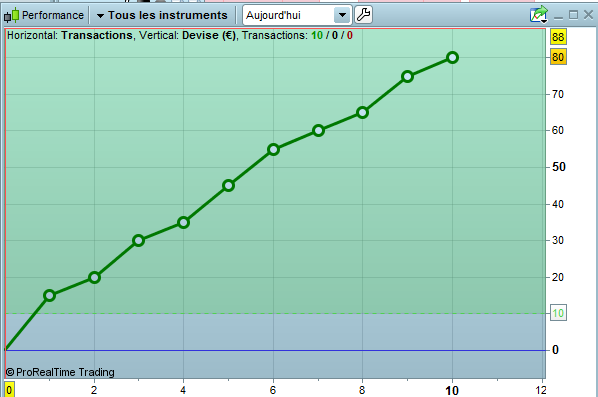Image resolution: width=598 pixels, height=397 pixels.
Task: Click the 'Transactions' horizontal axis label text
Action: (97, 35)
